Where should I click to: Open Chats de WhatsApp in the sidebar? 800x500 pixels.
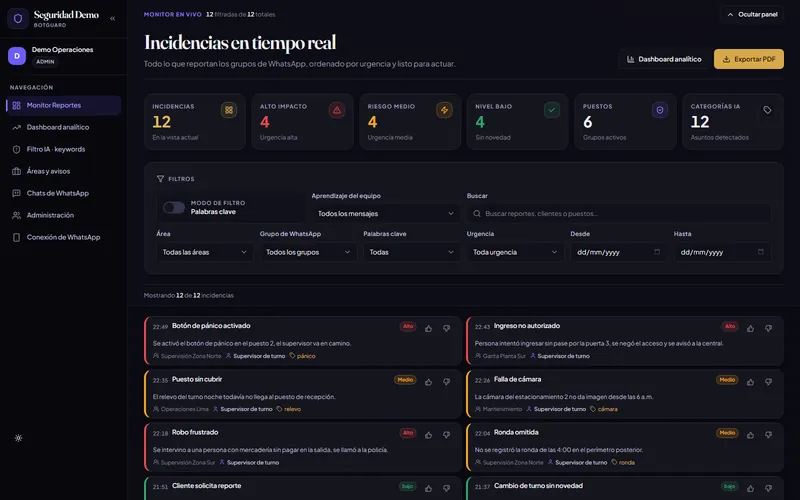(x=64, y=193)
